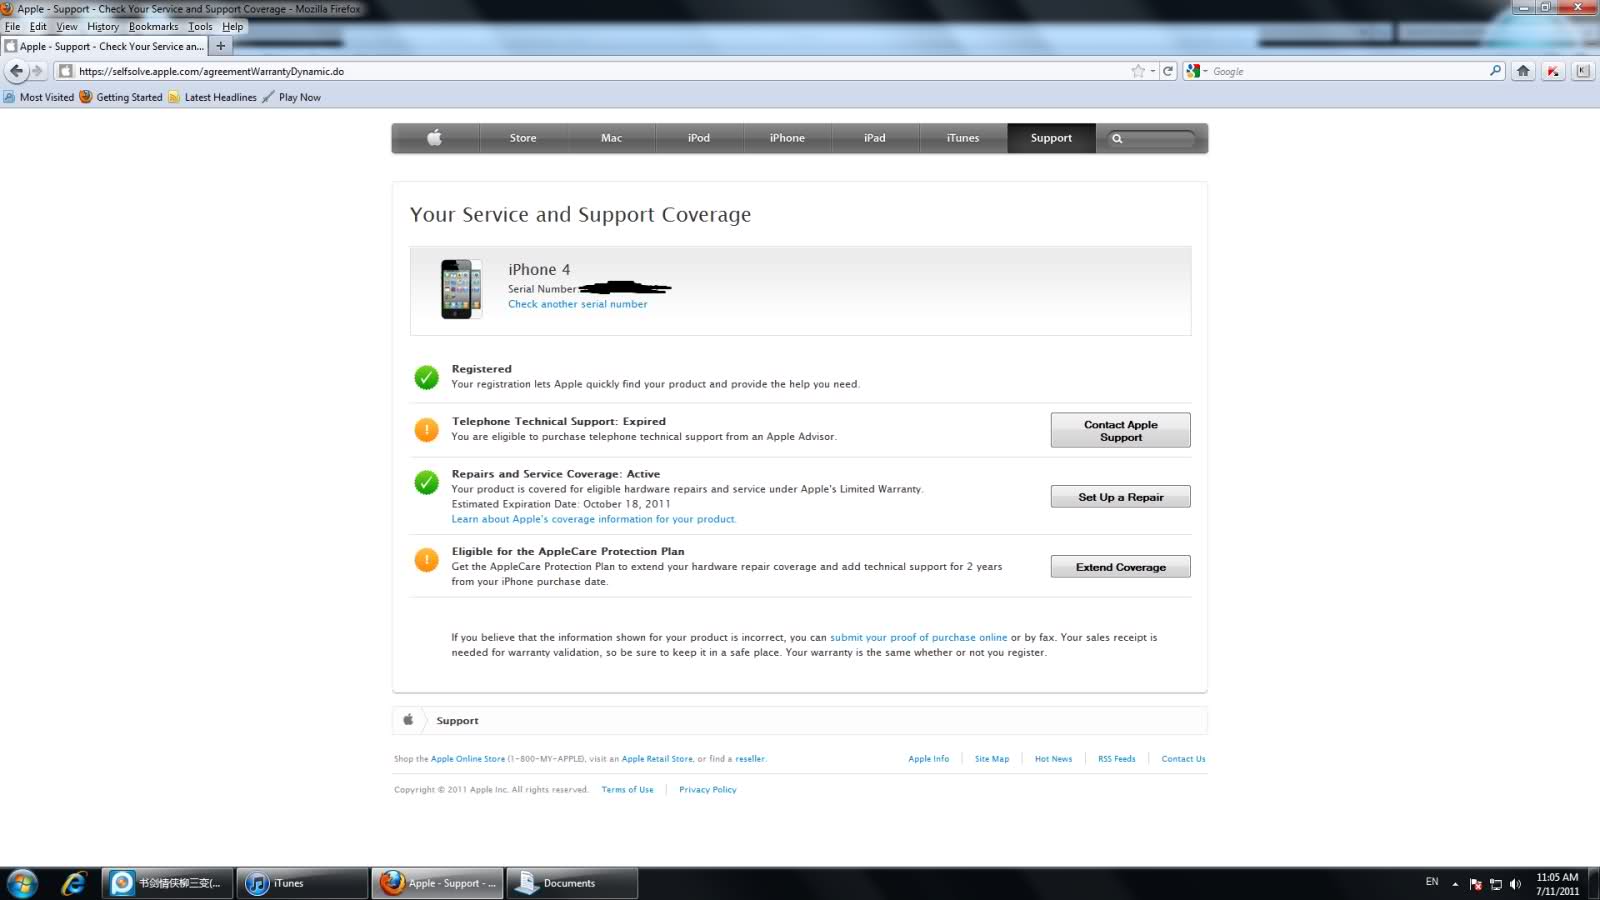This screenshot has width=1600, height=900.
Task: Click Contact Apple Support button
Action: tap(1120, 430)
